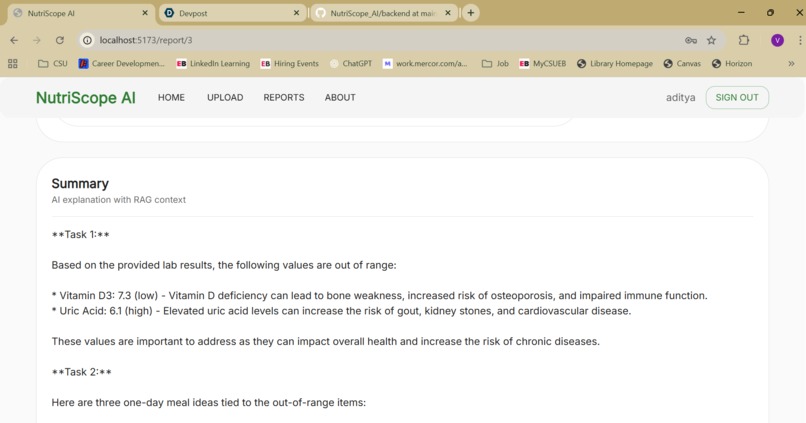
Task: Open the Extensions puzzle icon
Action: [x=744, y=40]
